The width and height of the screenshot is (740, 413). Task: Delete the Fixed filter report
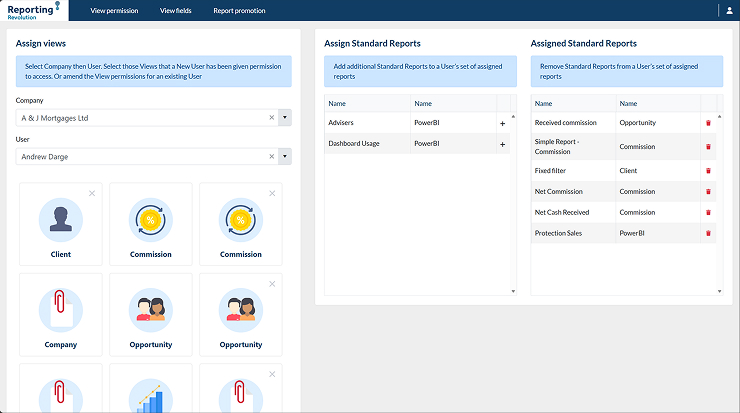coord(708,171)
